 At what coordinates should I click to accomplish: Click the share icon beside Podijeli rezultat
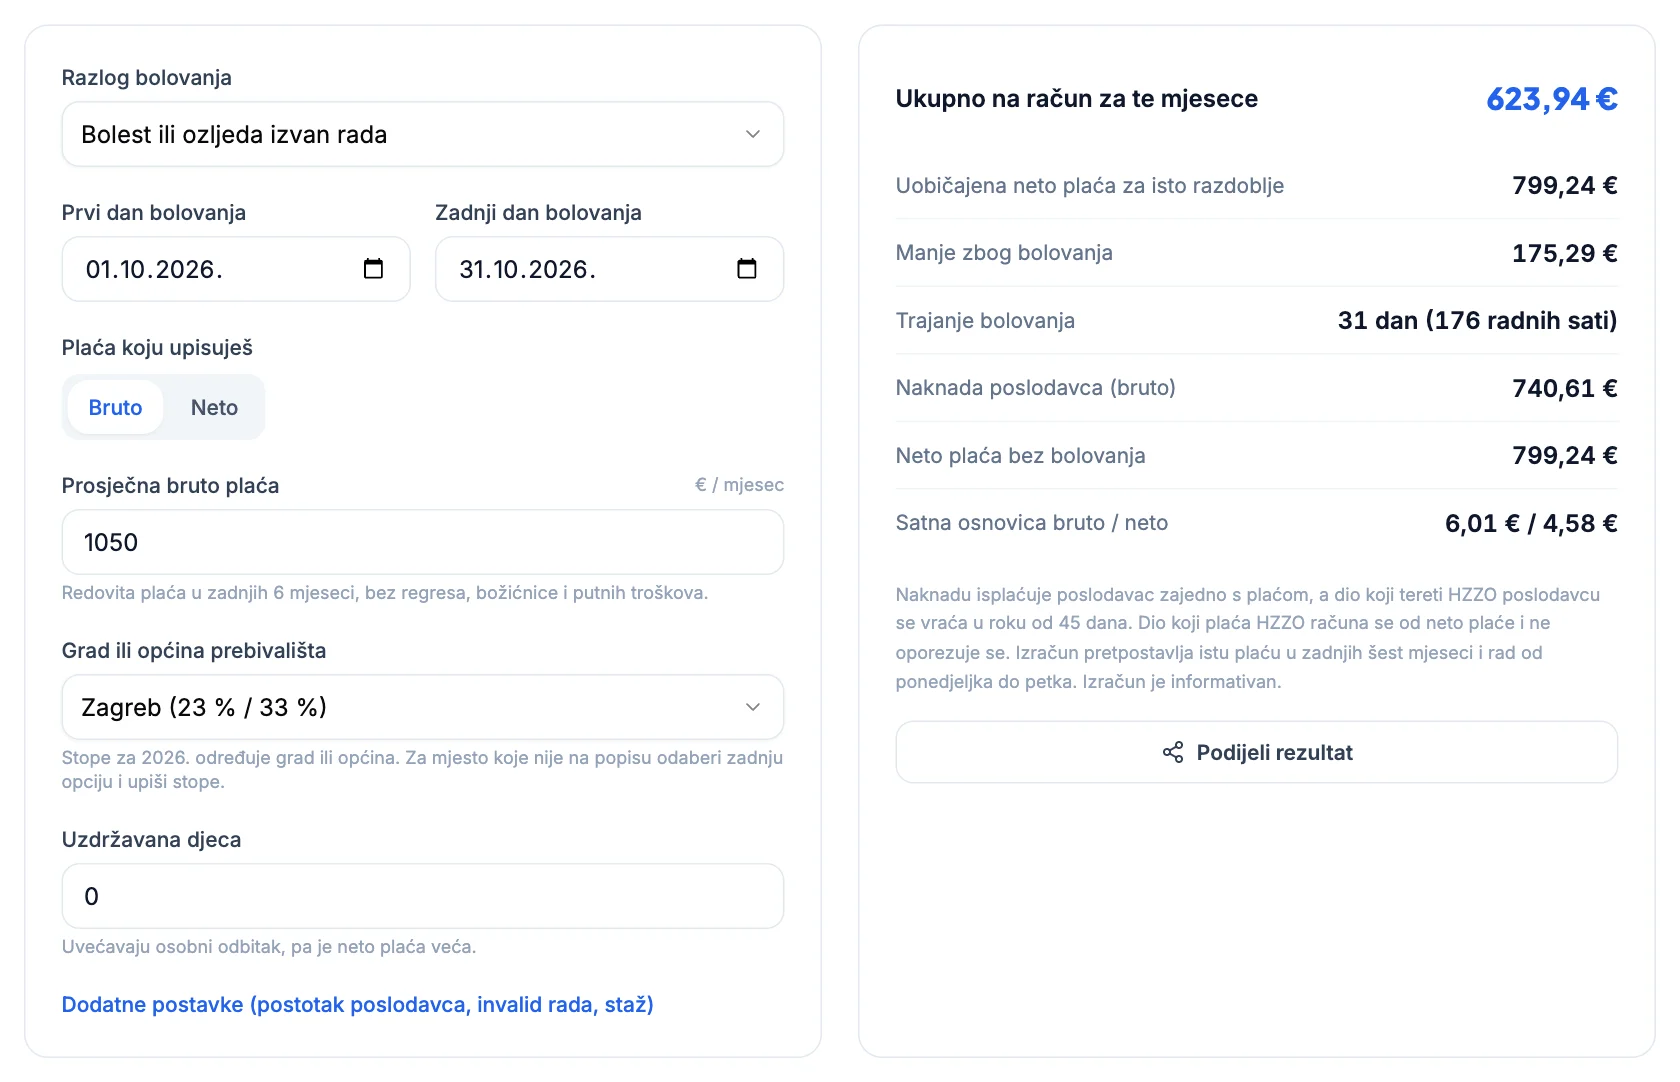click(1173, 752)
